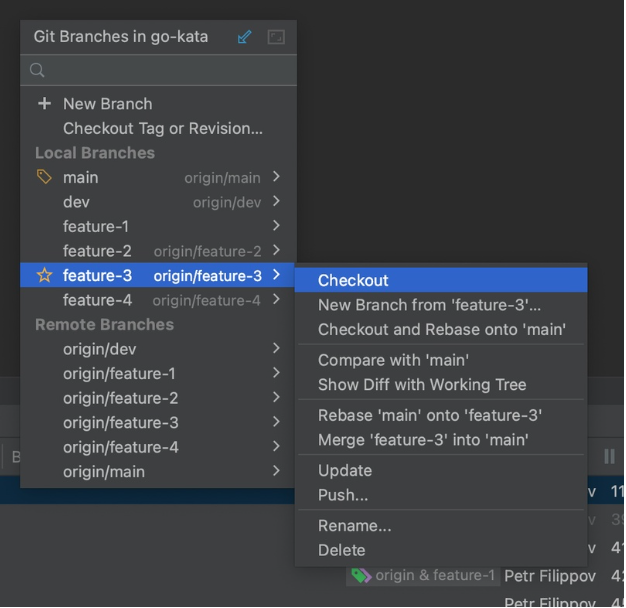Select Merge 'feature-3' into 'main'
This screenshot has width=626, height=608.
(423, 440)
